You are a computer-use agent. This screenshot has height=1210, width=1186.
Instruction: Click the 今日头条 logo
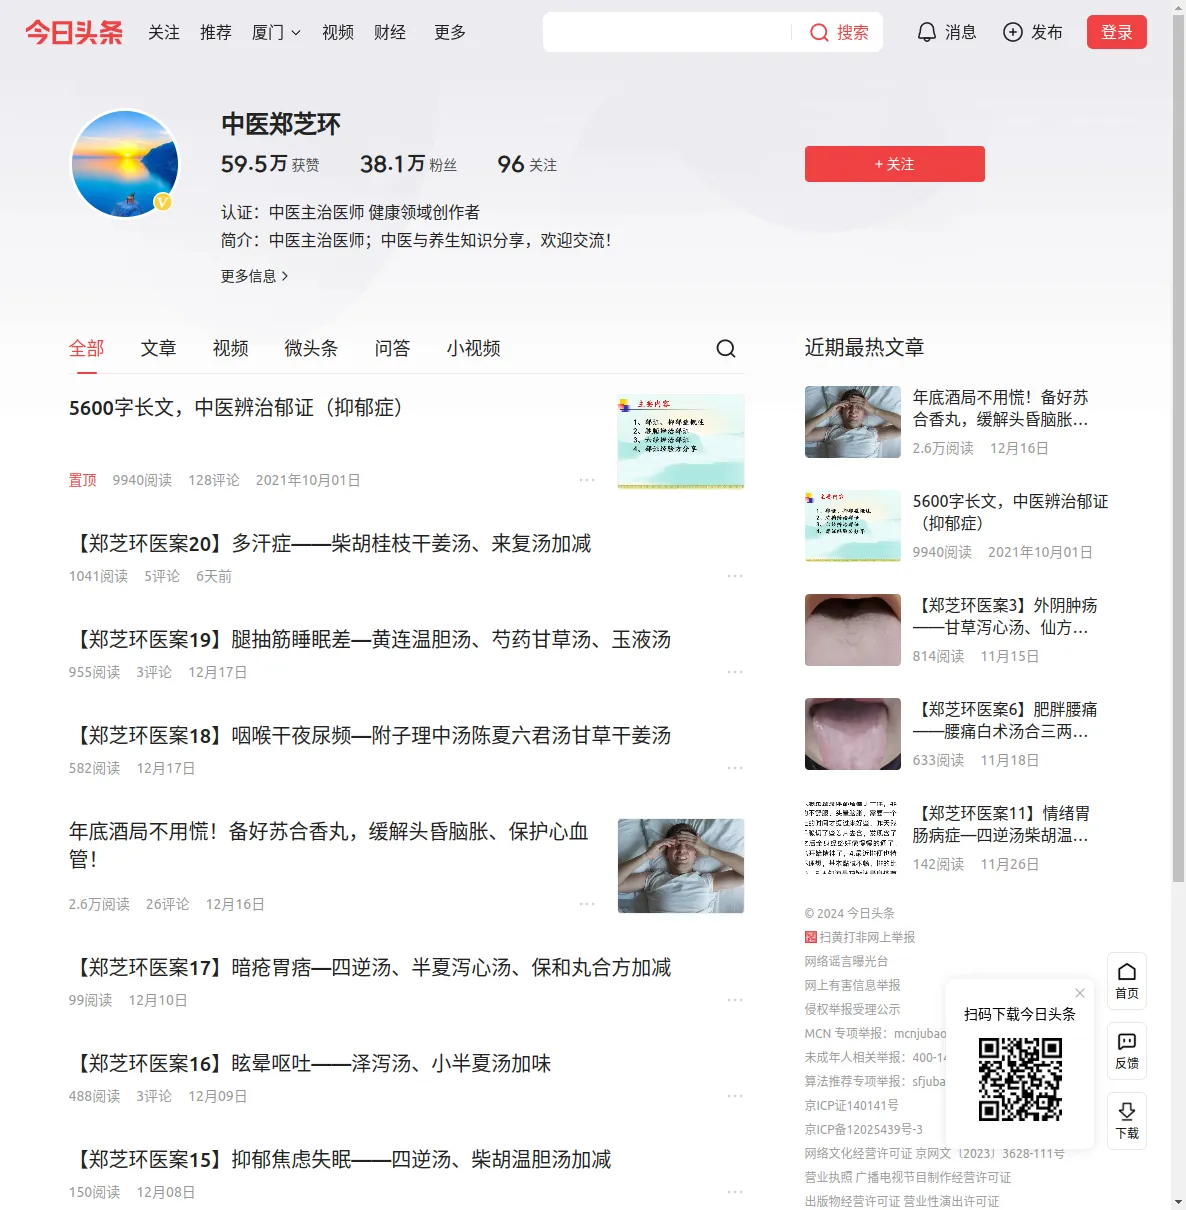[74, 33]
